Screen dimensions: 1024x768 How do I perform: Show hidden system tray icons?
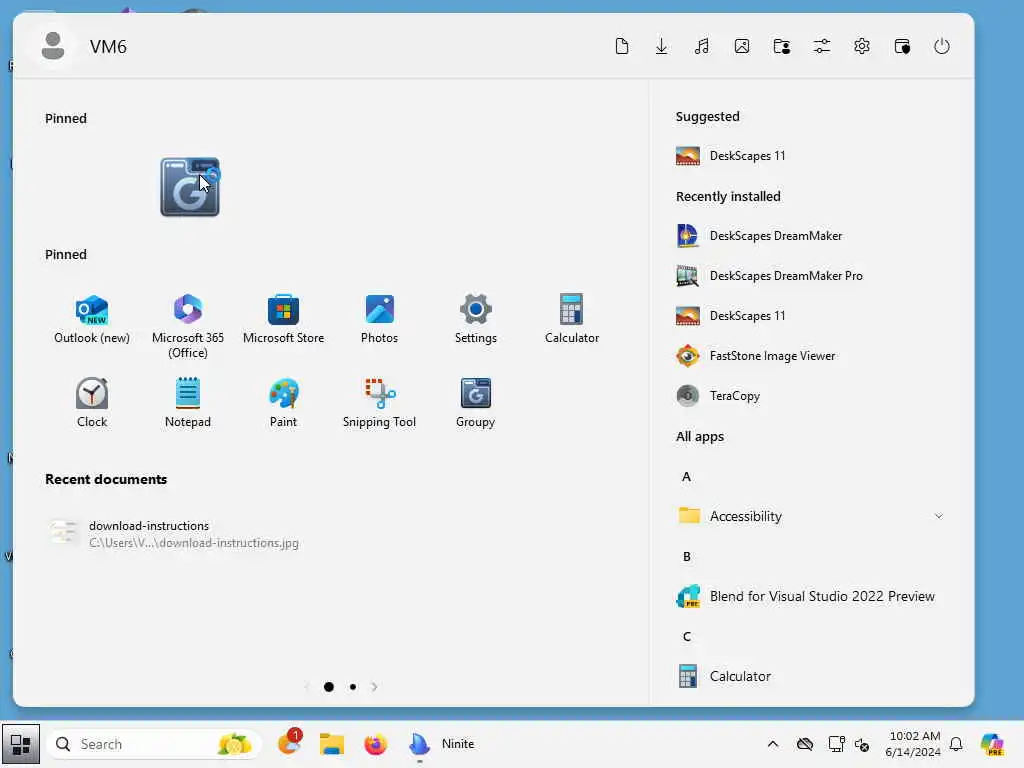pyautogui.click(x=773, y=744)
